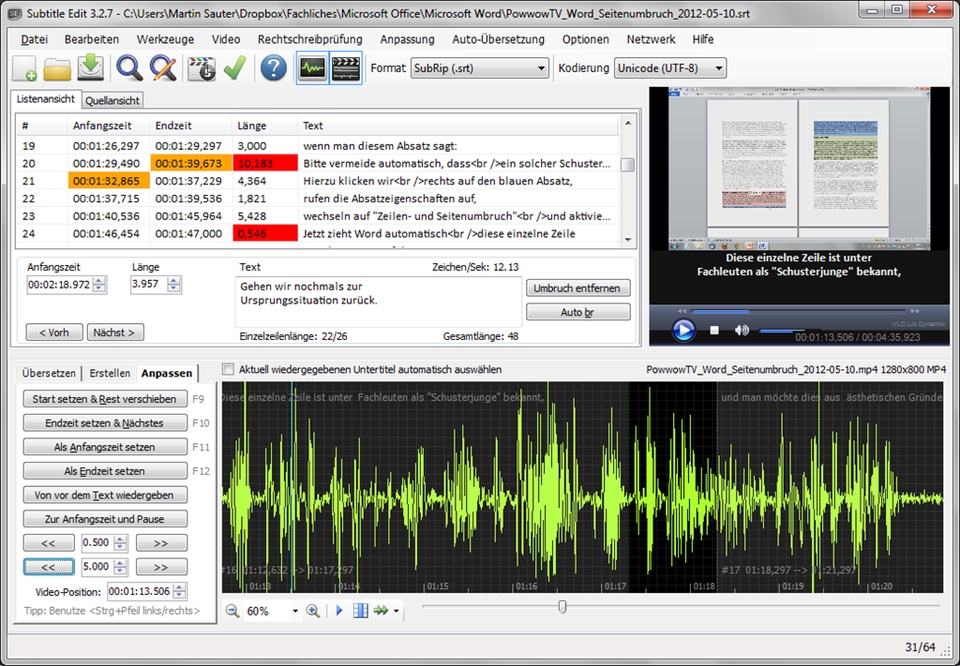Switch to the Erstellen tab

coord(110,373)
